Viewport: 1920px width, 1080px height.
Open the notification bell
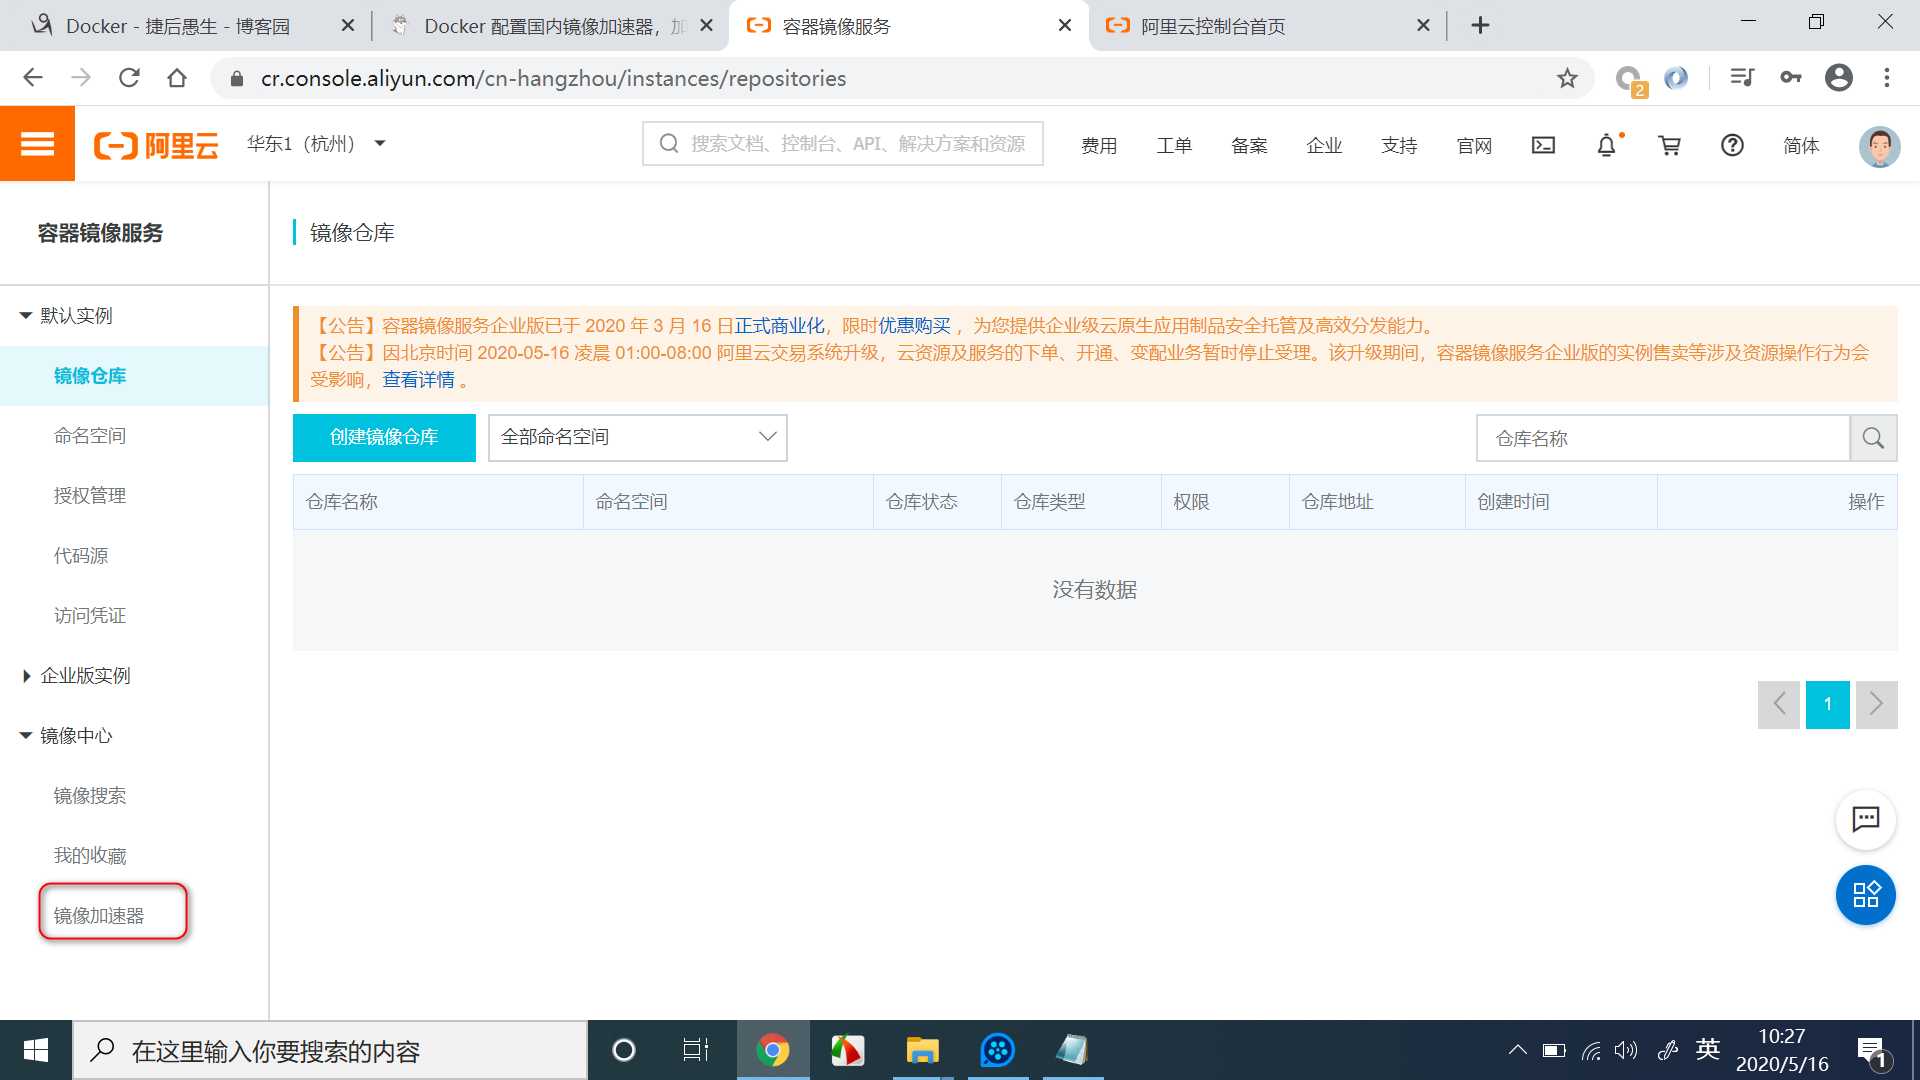1606,145
